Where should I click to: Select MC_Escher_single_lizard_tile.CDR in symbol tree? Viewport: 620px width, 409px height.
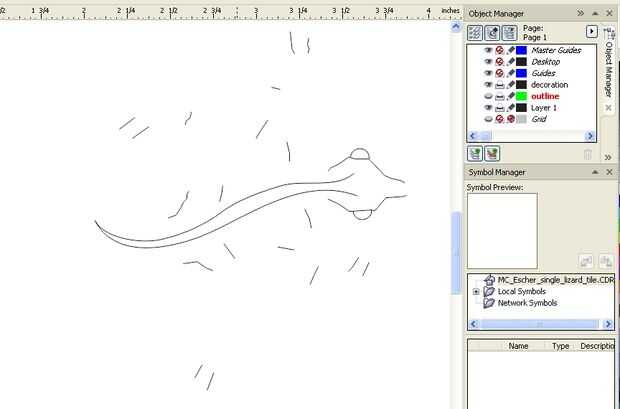pyautogui.click(x=556, y=280)
